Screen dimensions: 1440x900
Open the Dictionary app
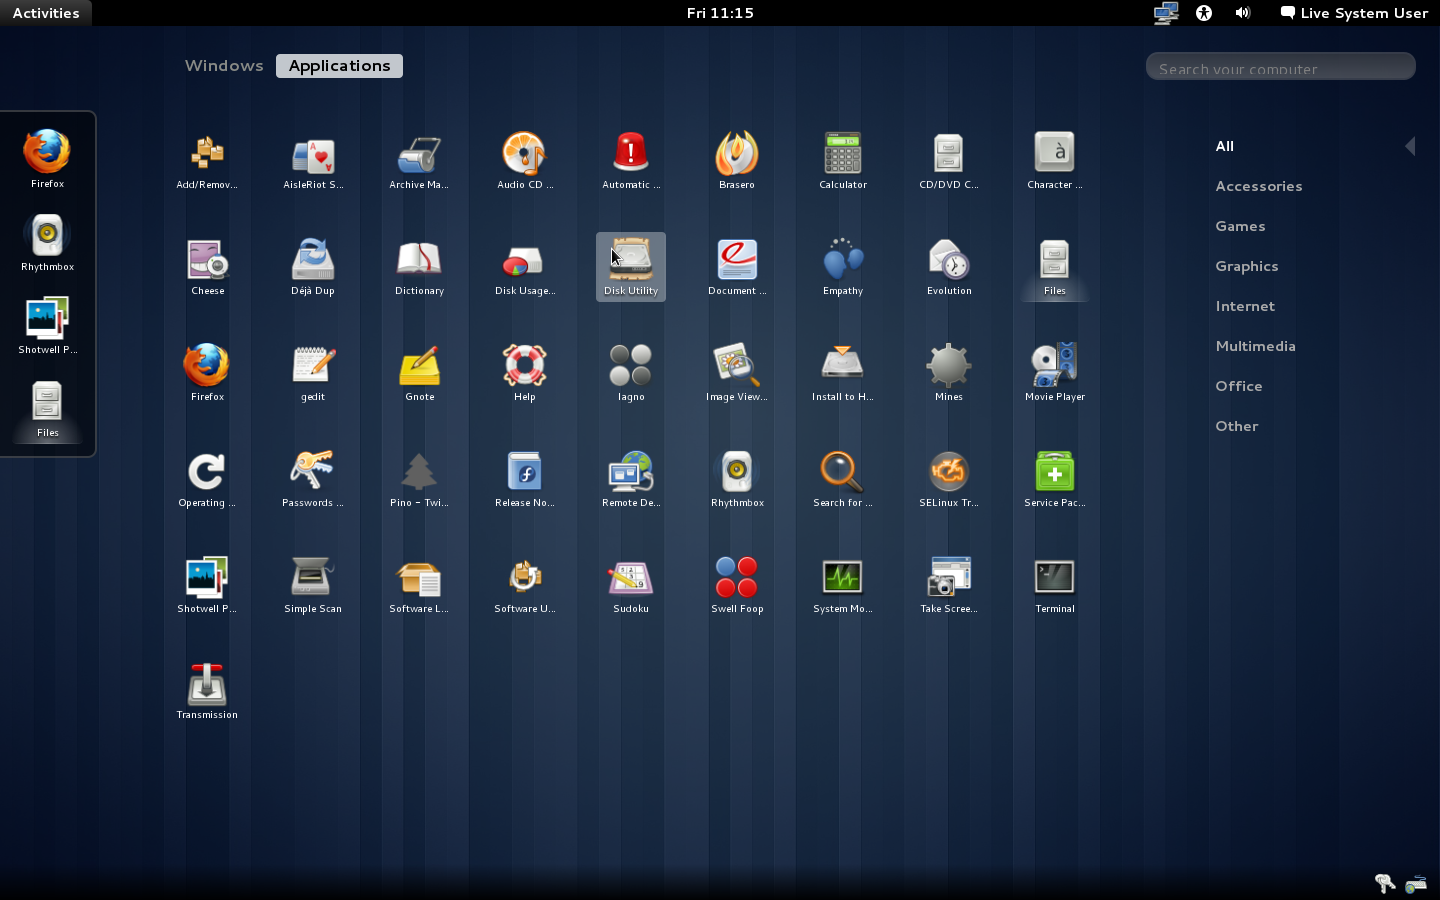tap(419, 268)
